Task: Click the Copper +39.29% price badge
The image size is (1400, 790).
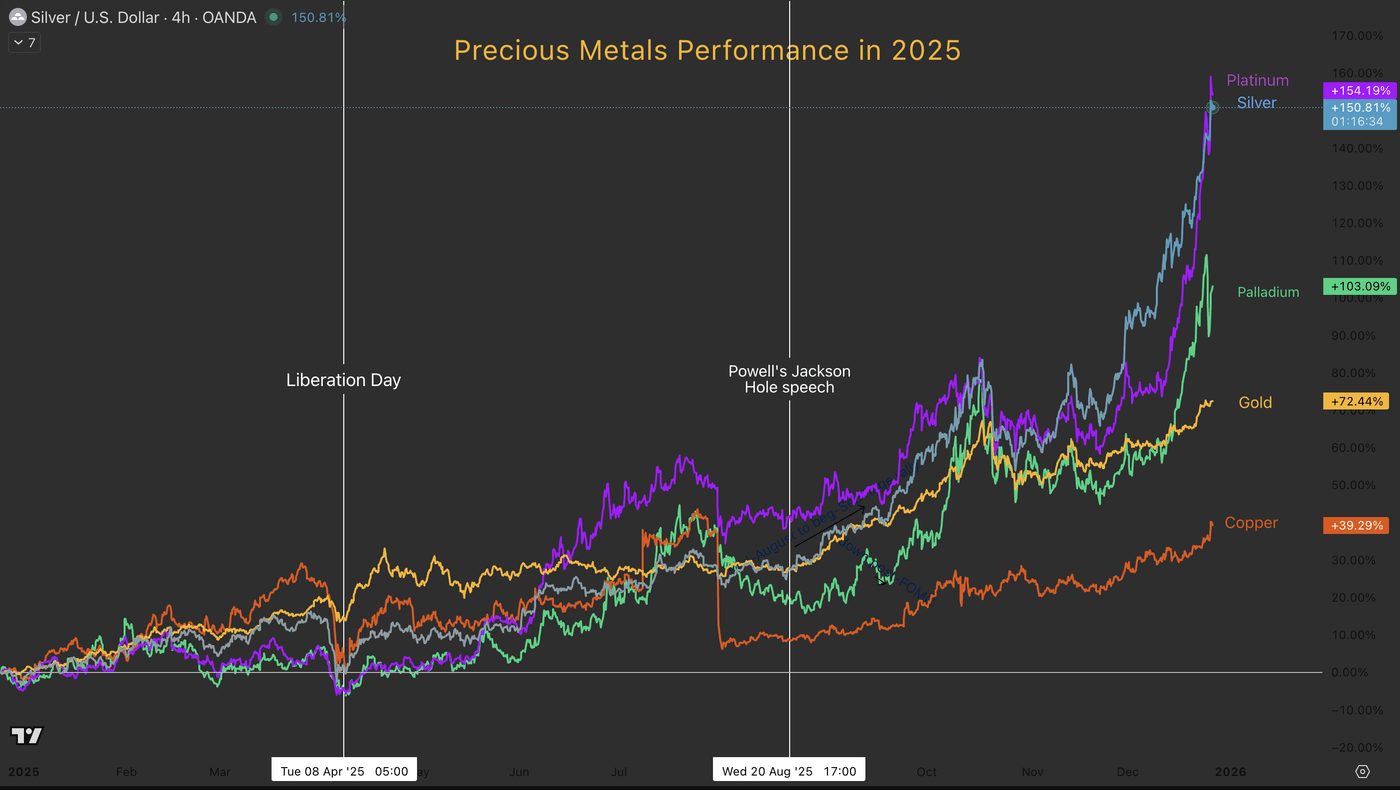Action: point(1356,524)
